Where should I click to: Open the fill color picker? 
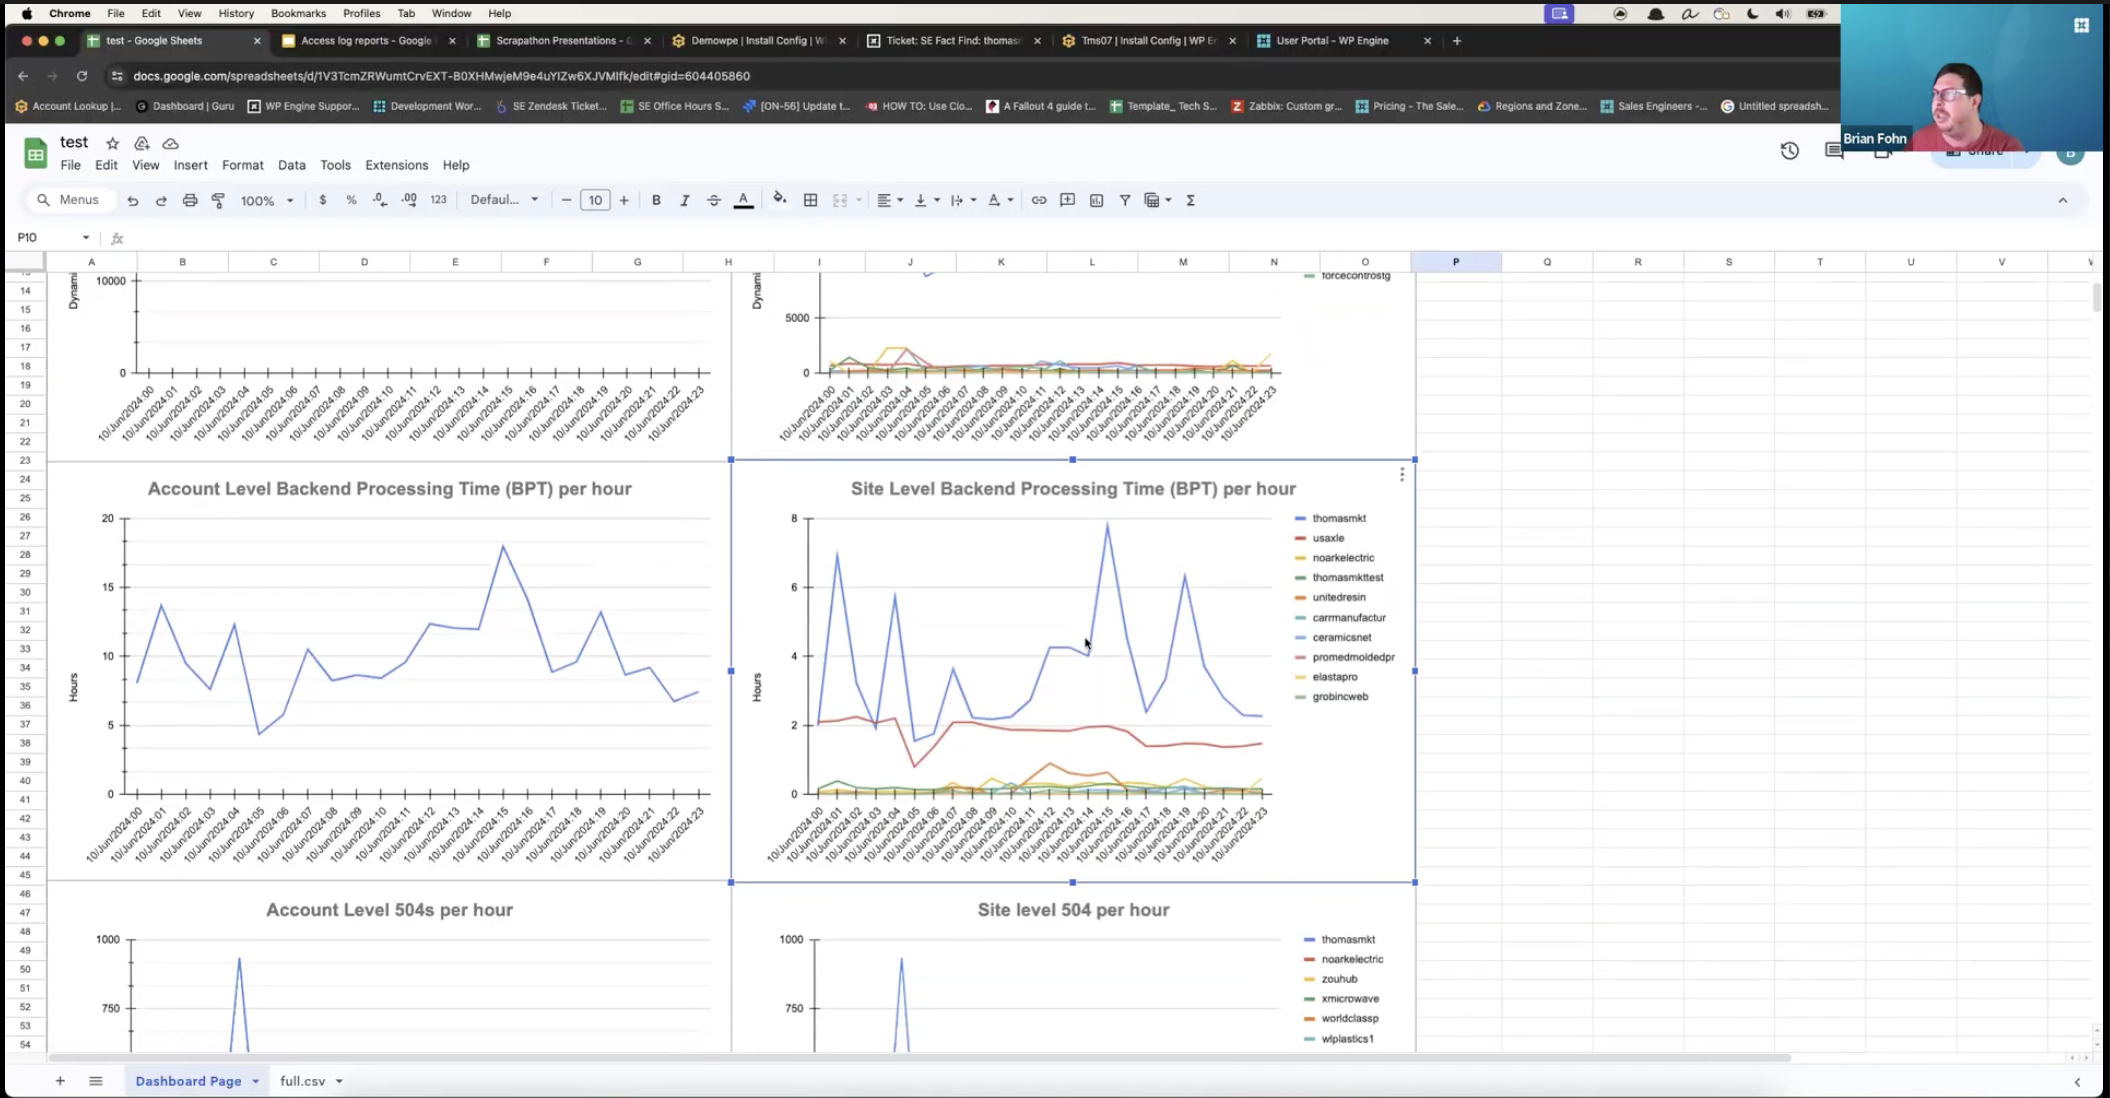tap(779, 200)
